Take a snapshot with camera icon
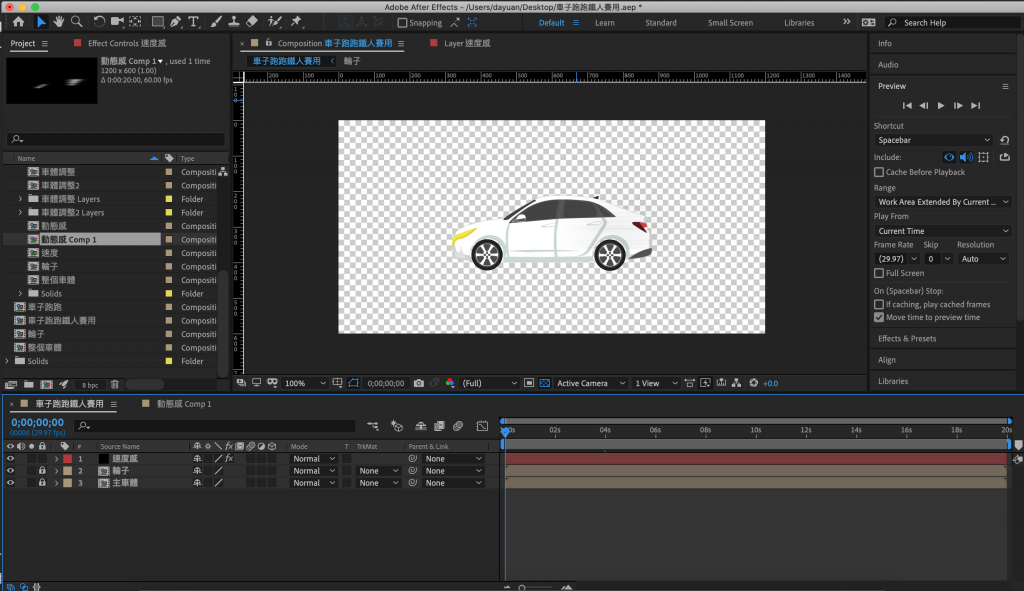Image resolution: width=1024 pixels, height=591 pixels. (x=418, y=383)
